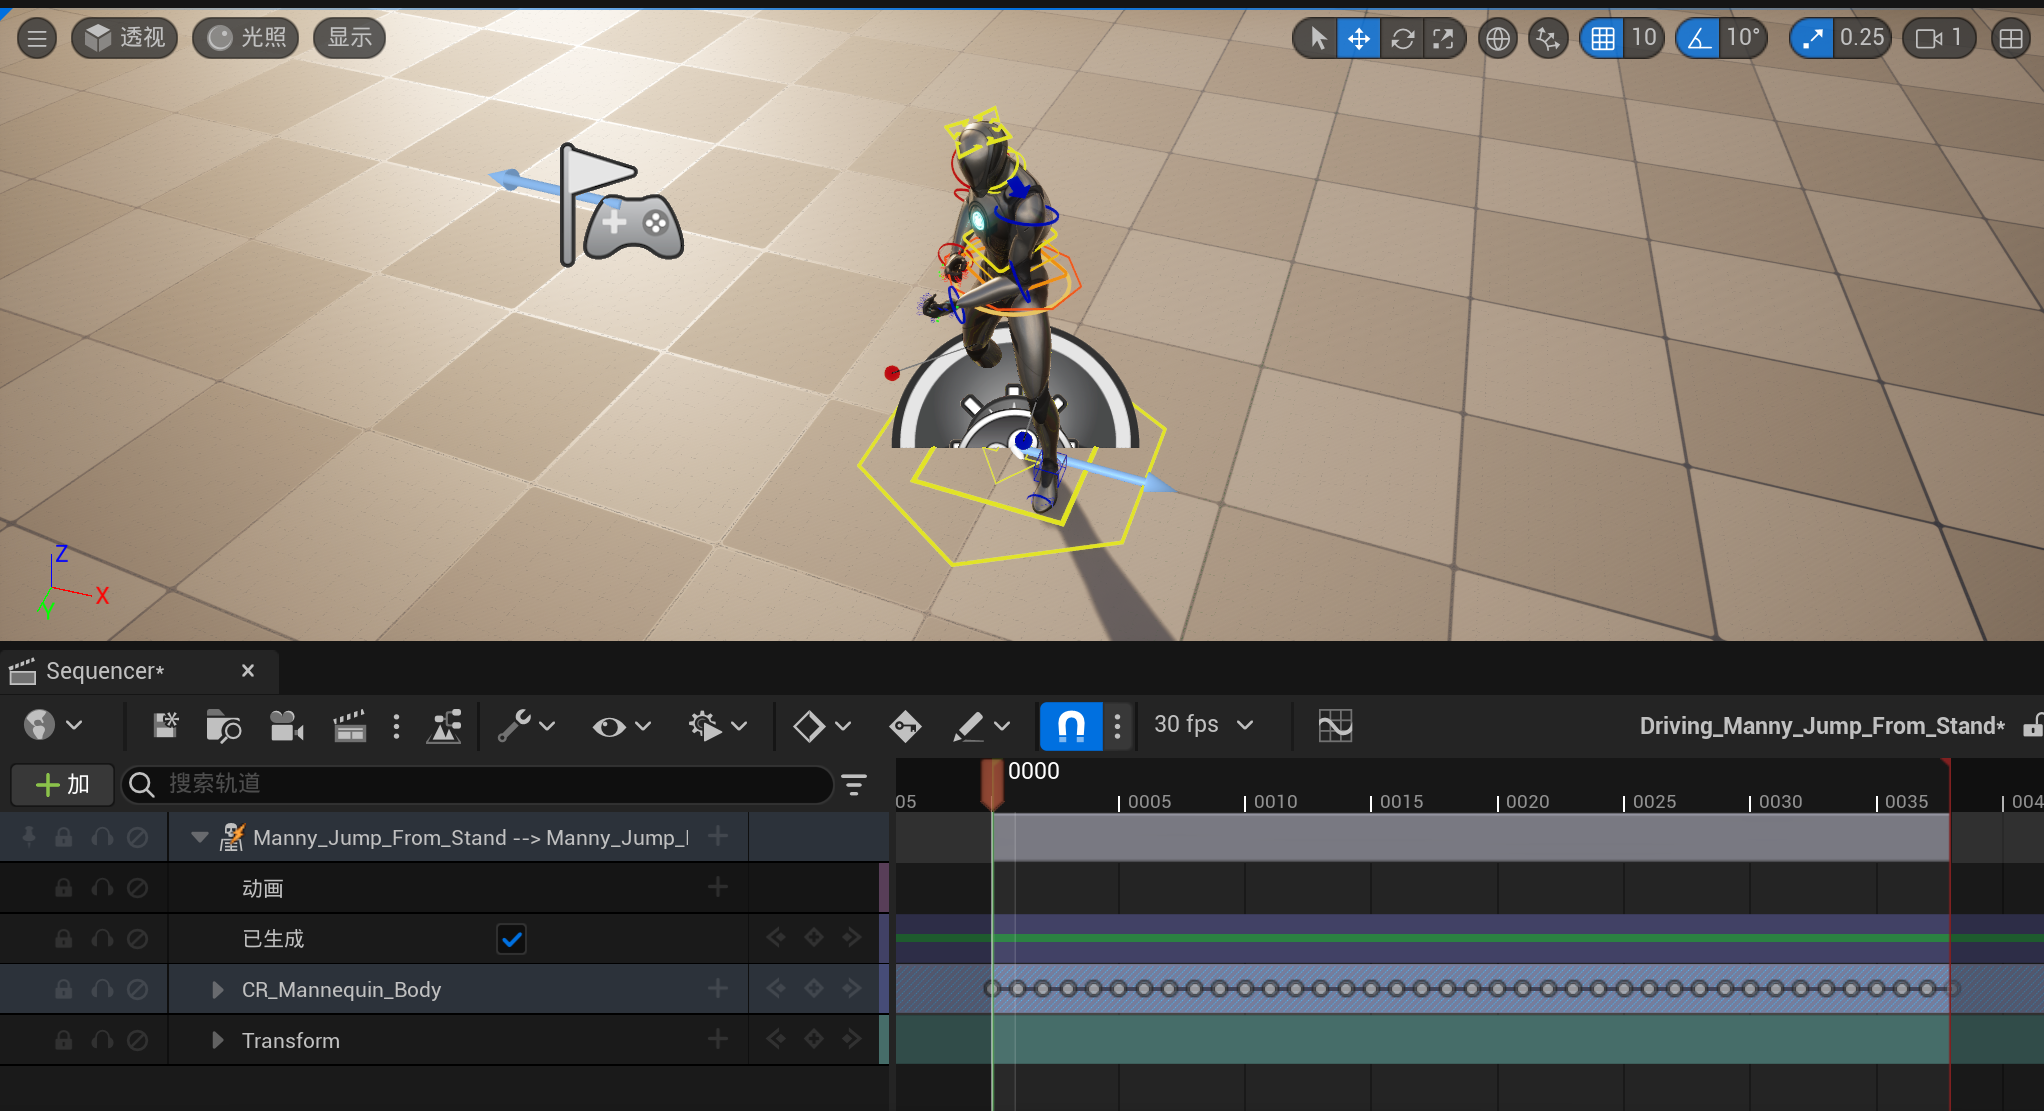The width and height of the screenshot is (2044, 1111).
Task: Select the rotate transform tool
Action: [x=1402, y=39]
